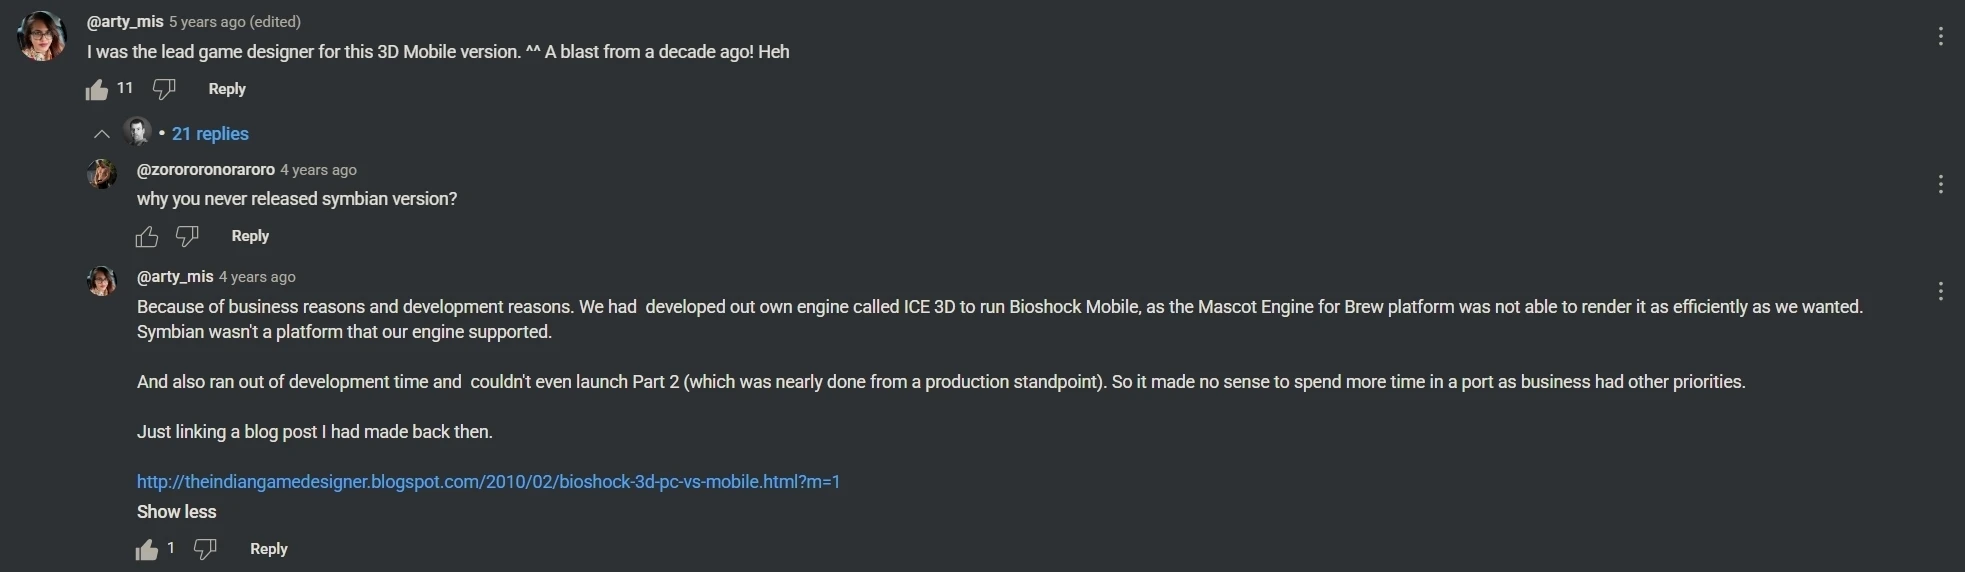
Task: Open options menu for zorororonoraroro's reply
Action: tap(1940, 184)
